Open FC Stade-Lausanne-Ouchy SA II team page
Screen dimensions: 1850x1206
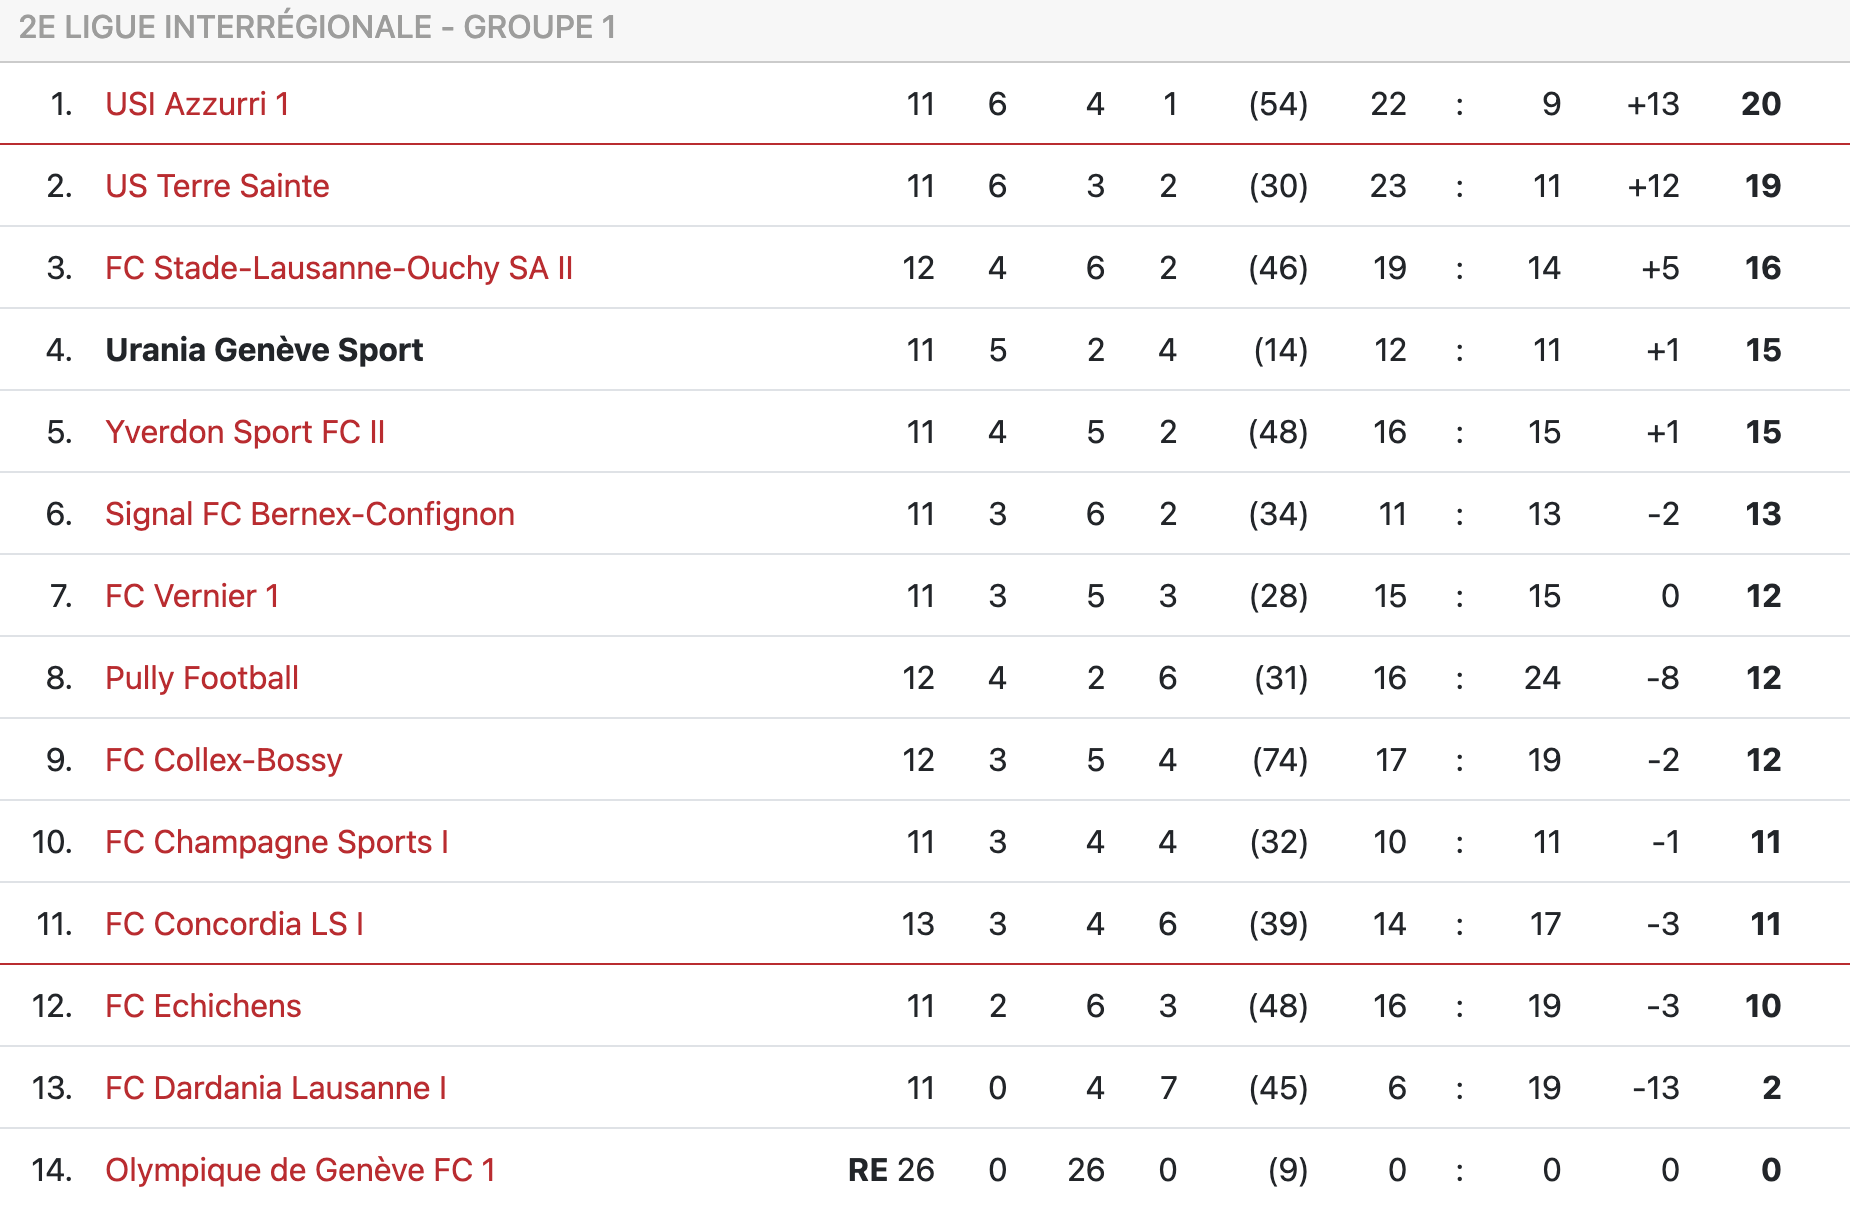339,268
